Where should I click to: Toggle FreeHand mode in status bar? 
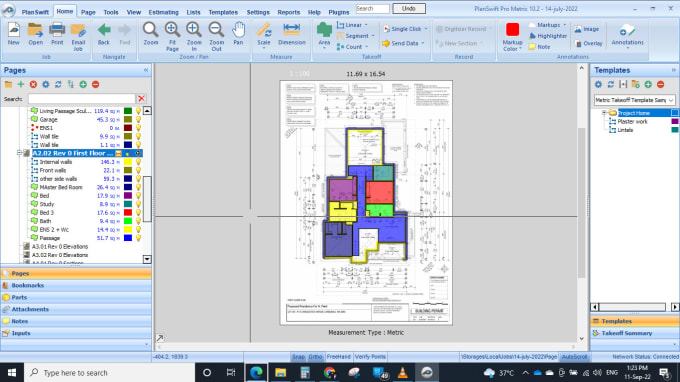[x=338, y=357]
